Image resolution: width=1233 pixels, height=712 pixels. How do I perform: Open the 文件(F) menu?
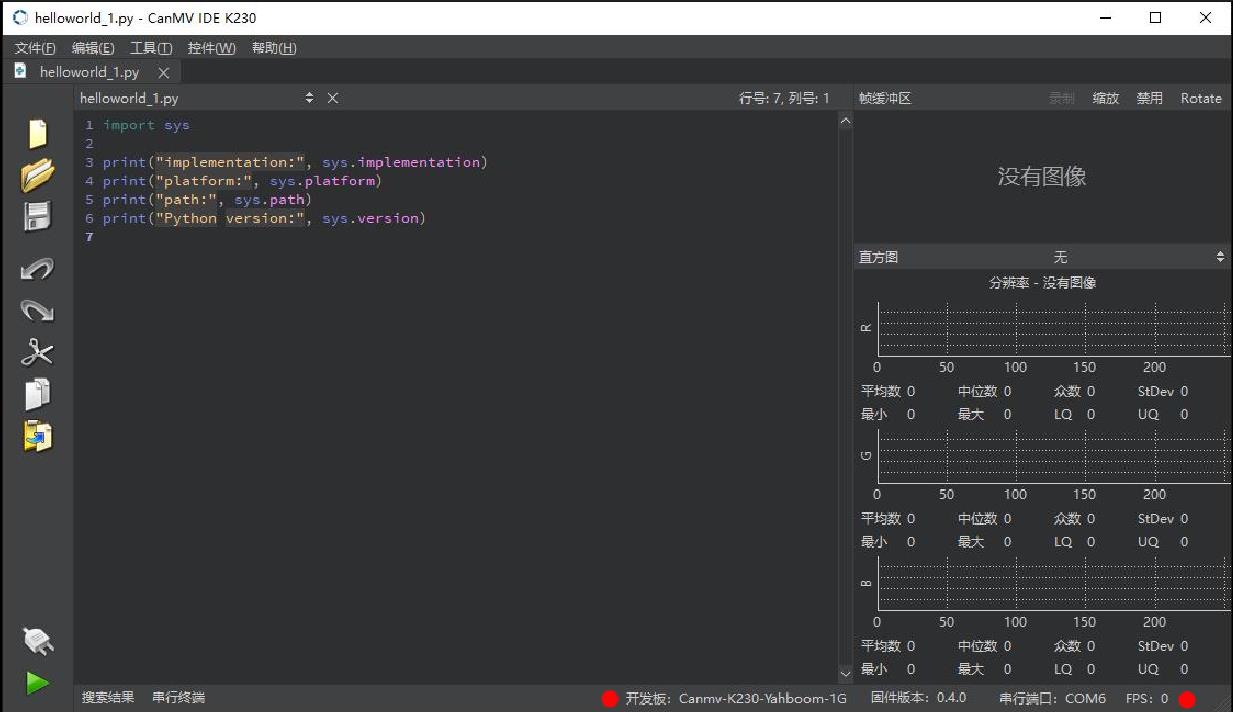coord(35,48)
